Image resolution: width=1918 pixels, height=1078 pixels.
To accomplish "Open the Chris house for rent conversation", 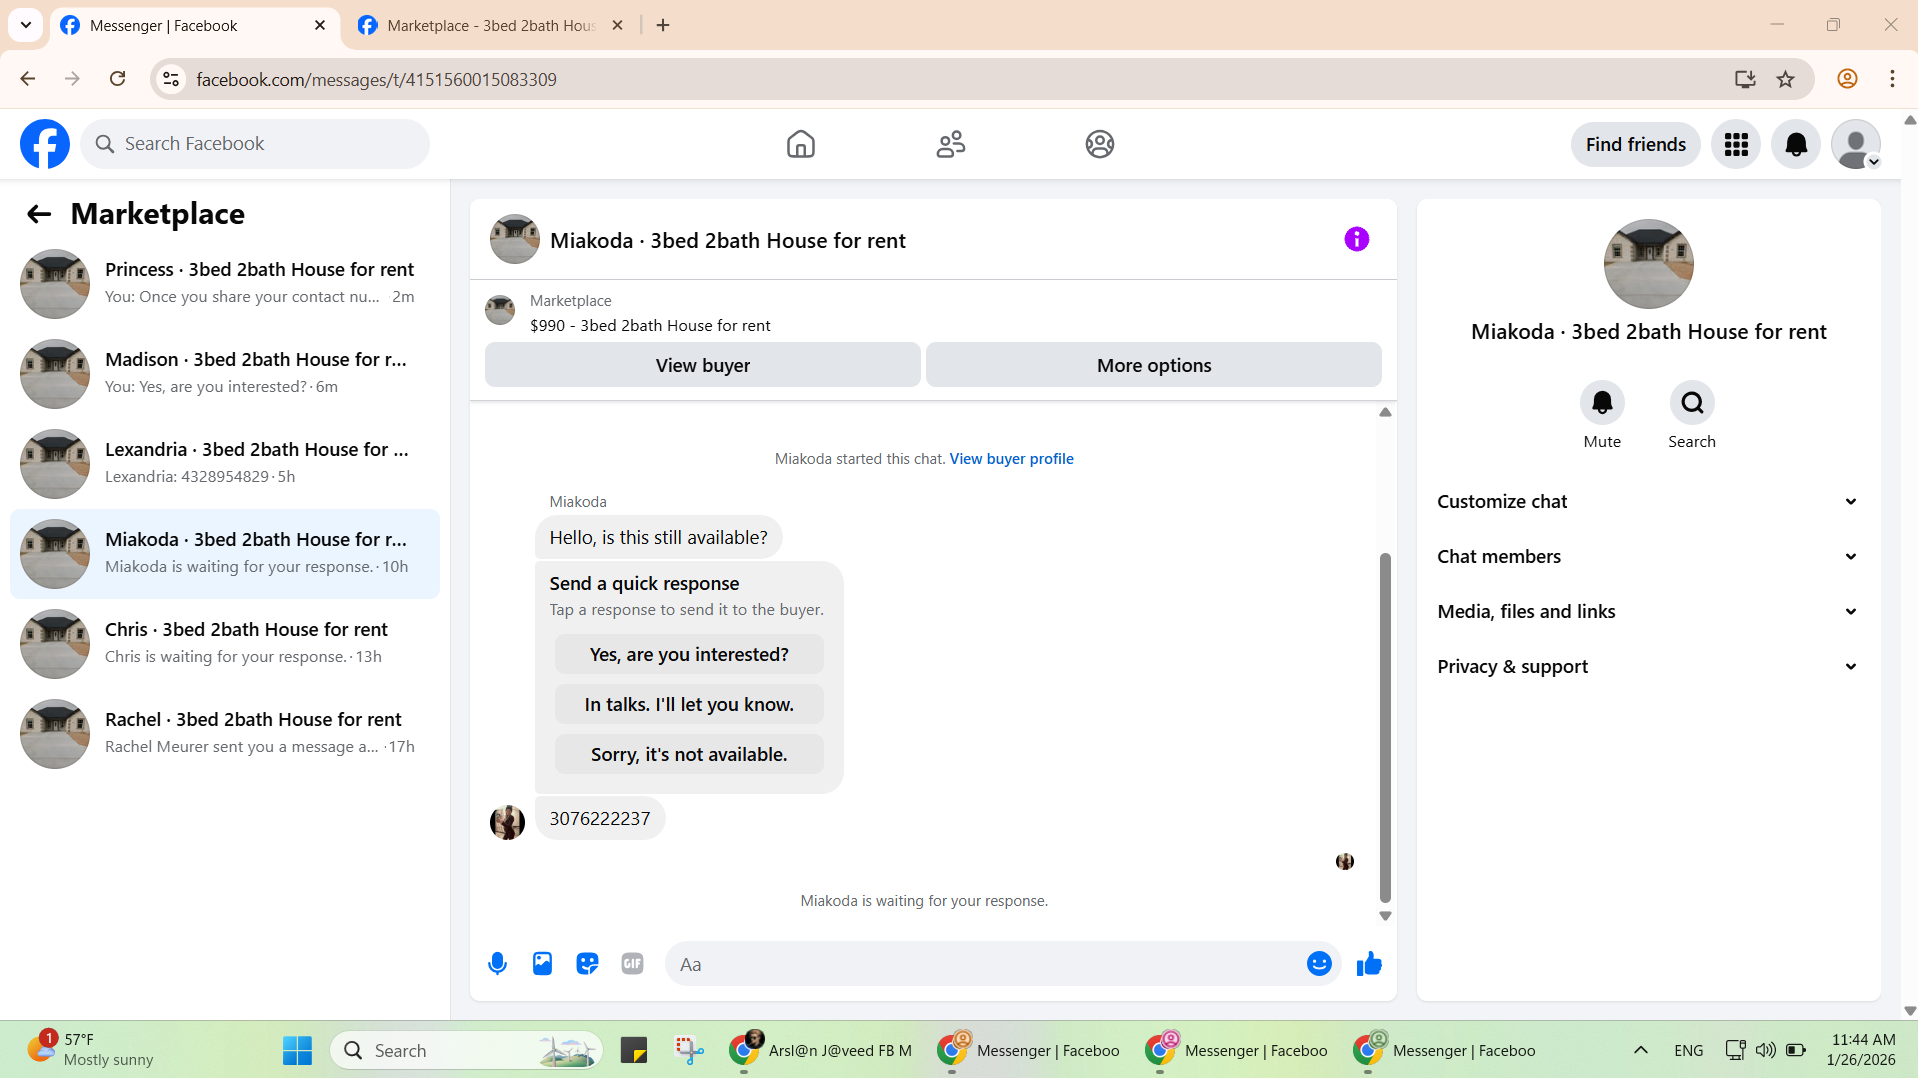I will [225, 644].
